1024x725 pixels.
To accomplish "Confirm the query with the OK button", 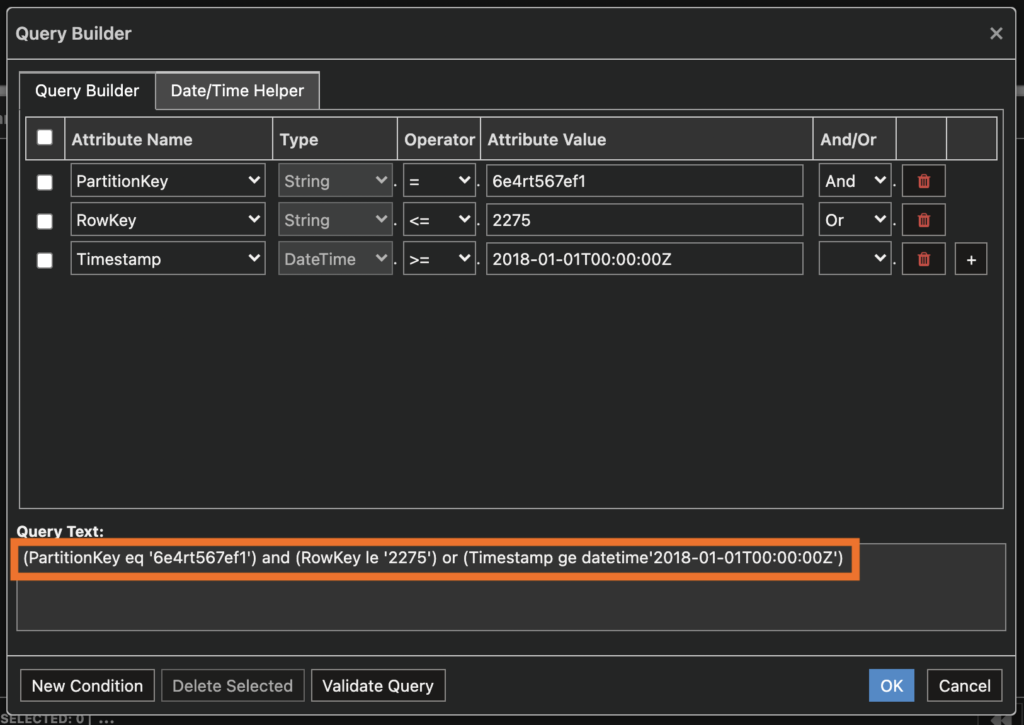I will click(x=891, y=685).
